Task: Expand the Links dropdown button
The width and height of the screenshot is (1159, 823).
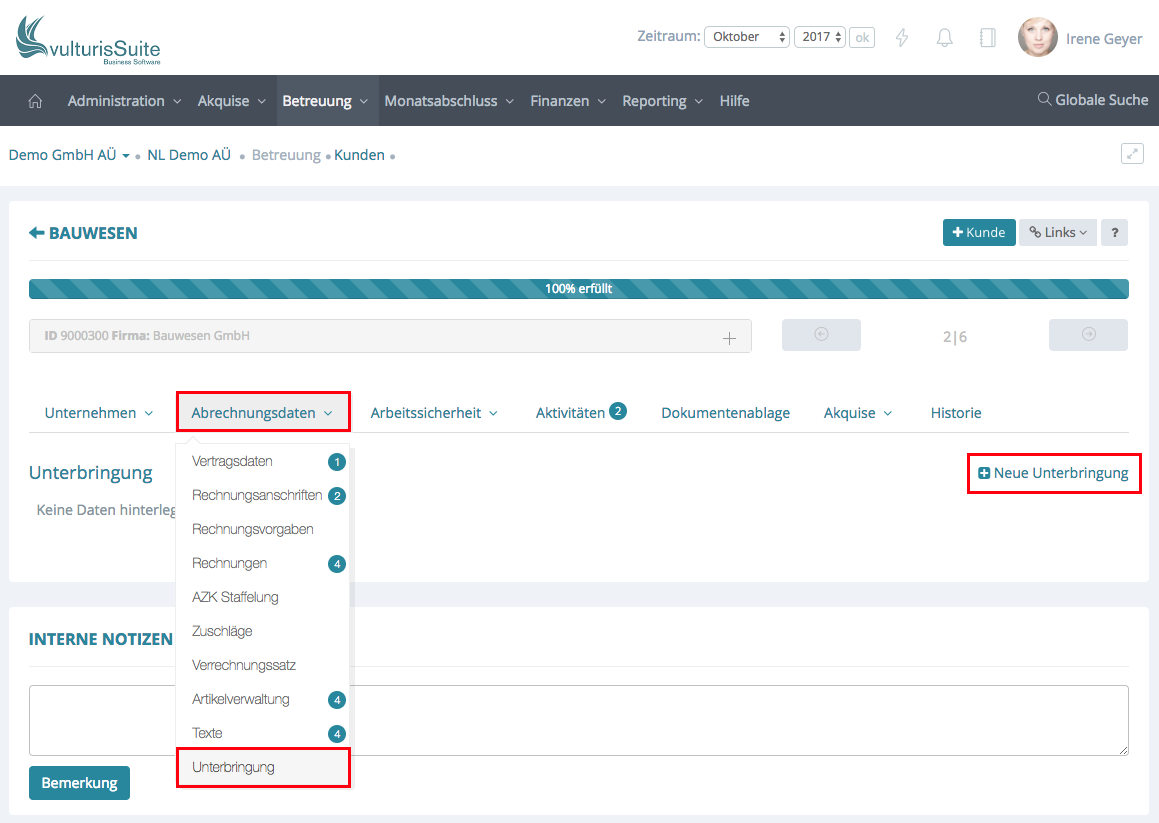Action: pyautogui.click(x=1057, y=232)
